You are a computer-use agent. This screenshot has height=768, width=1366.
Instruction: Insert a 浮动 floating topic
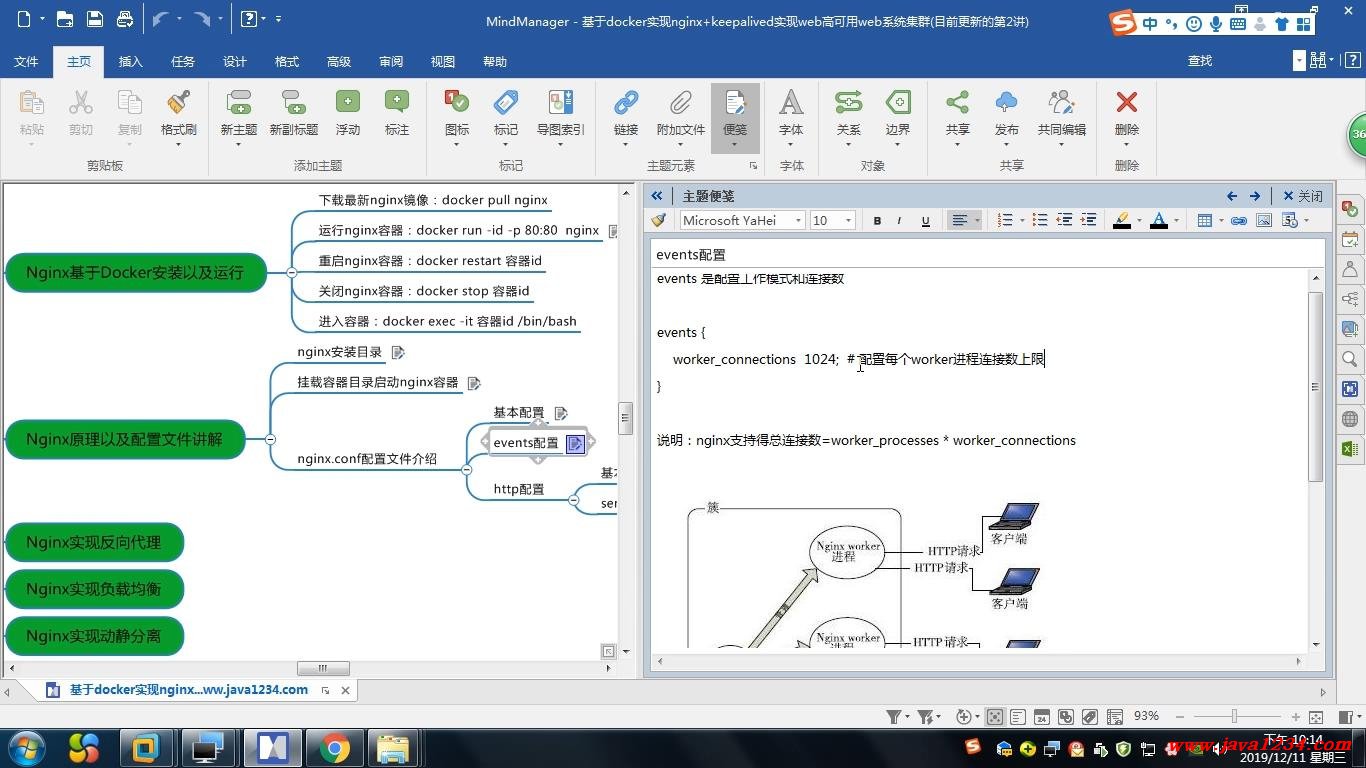click(x=348, y=103)
